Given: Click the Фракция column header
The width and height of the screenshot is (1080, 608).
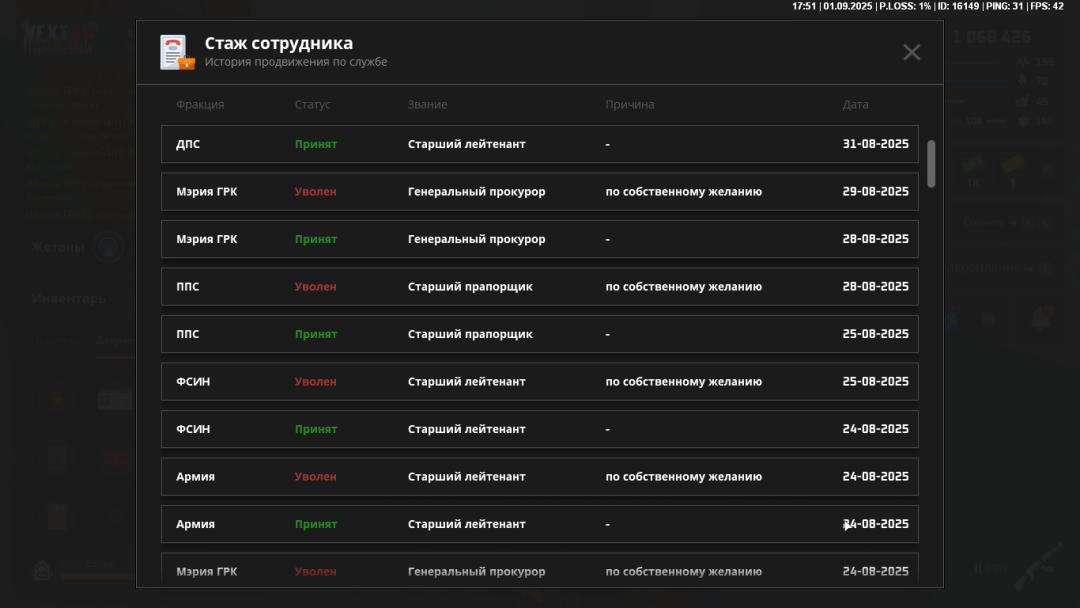Looking at the screenshot, I should (x=200, y=105).
